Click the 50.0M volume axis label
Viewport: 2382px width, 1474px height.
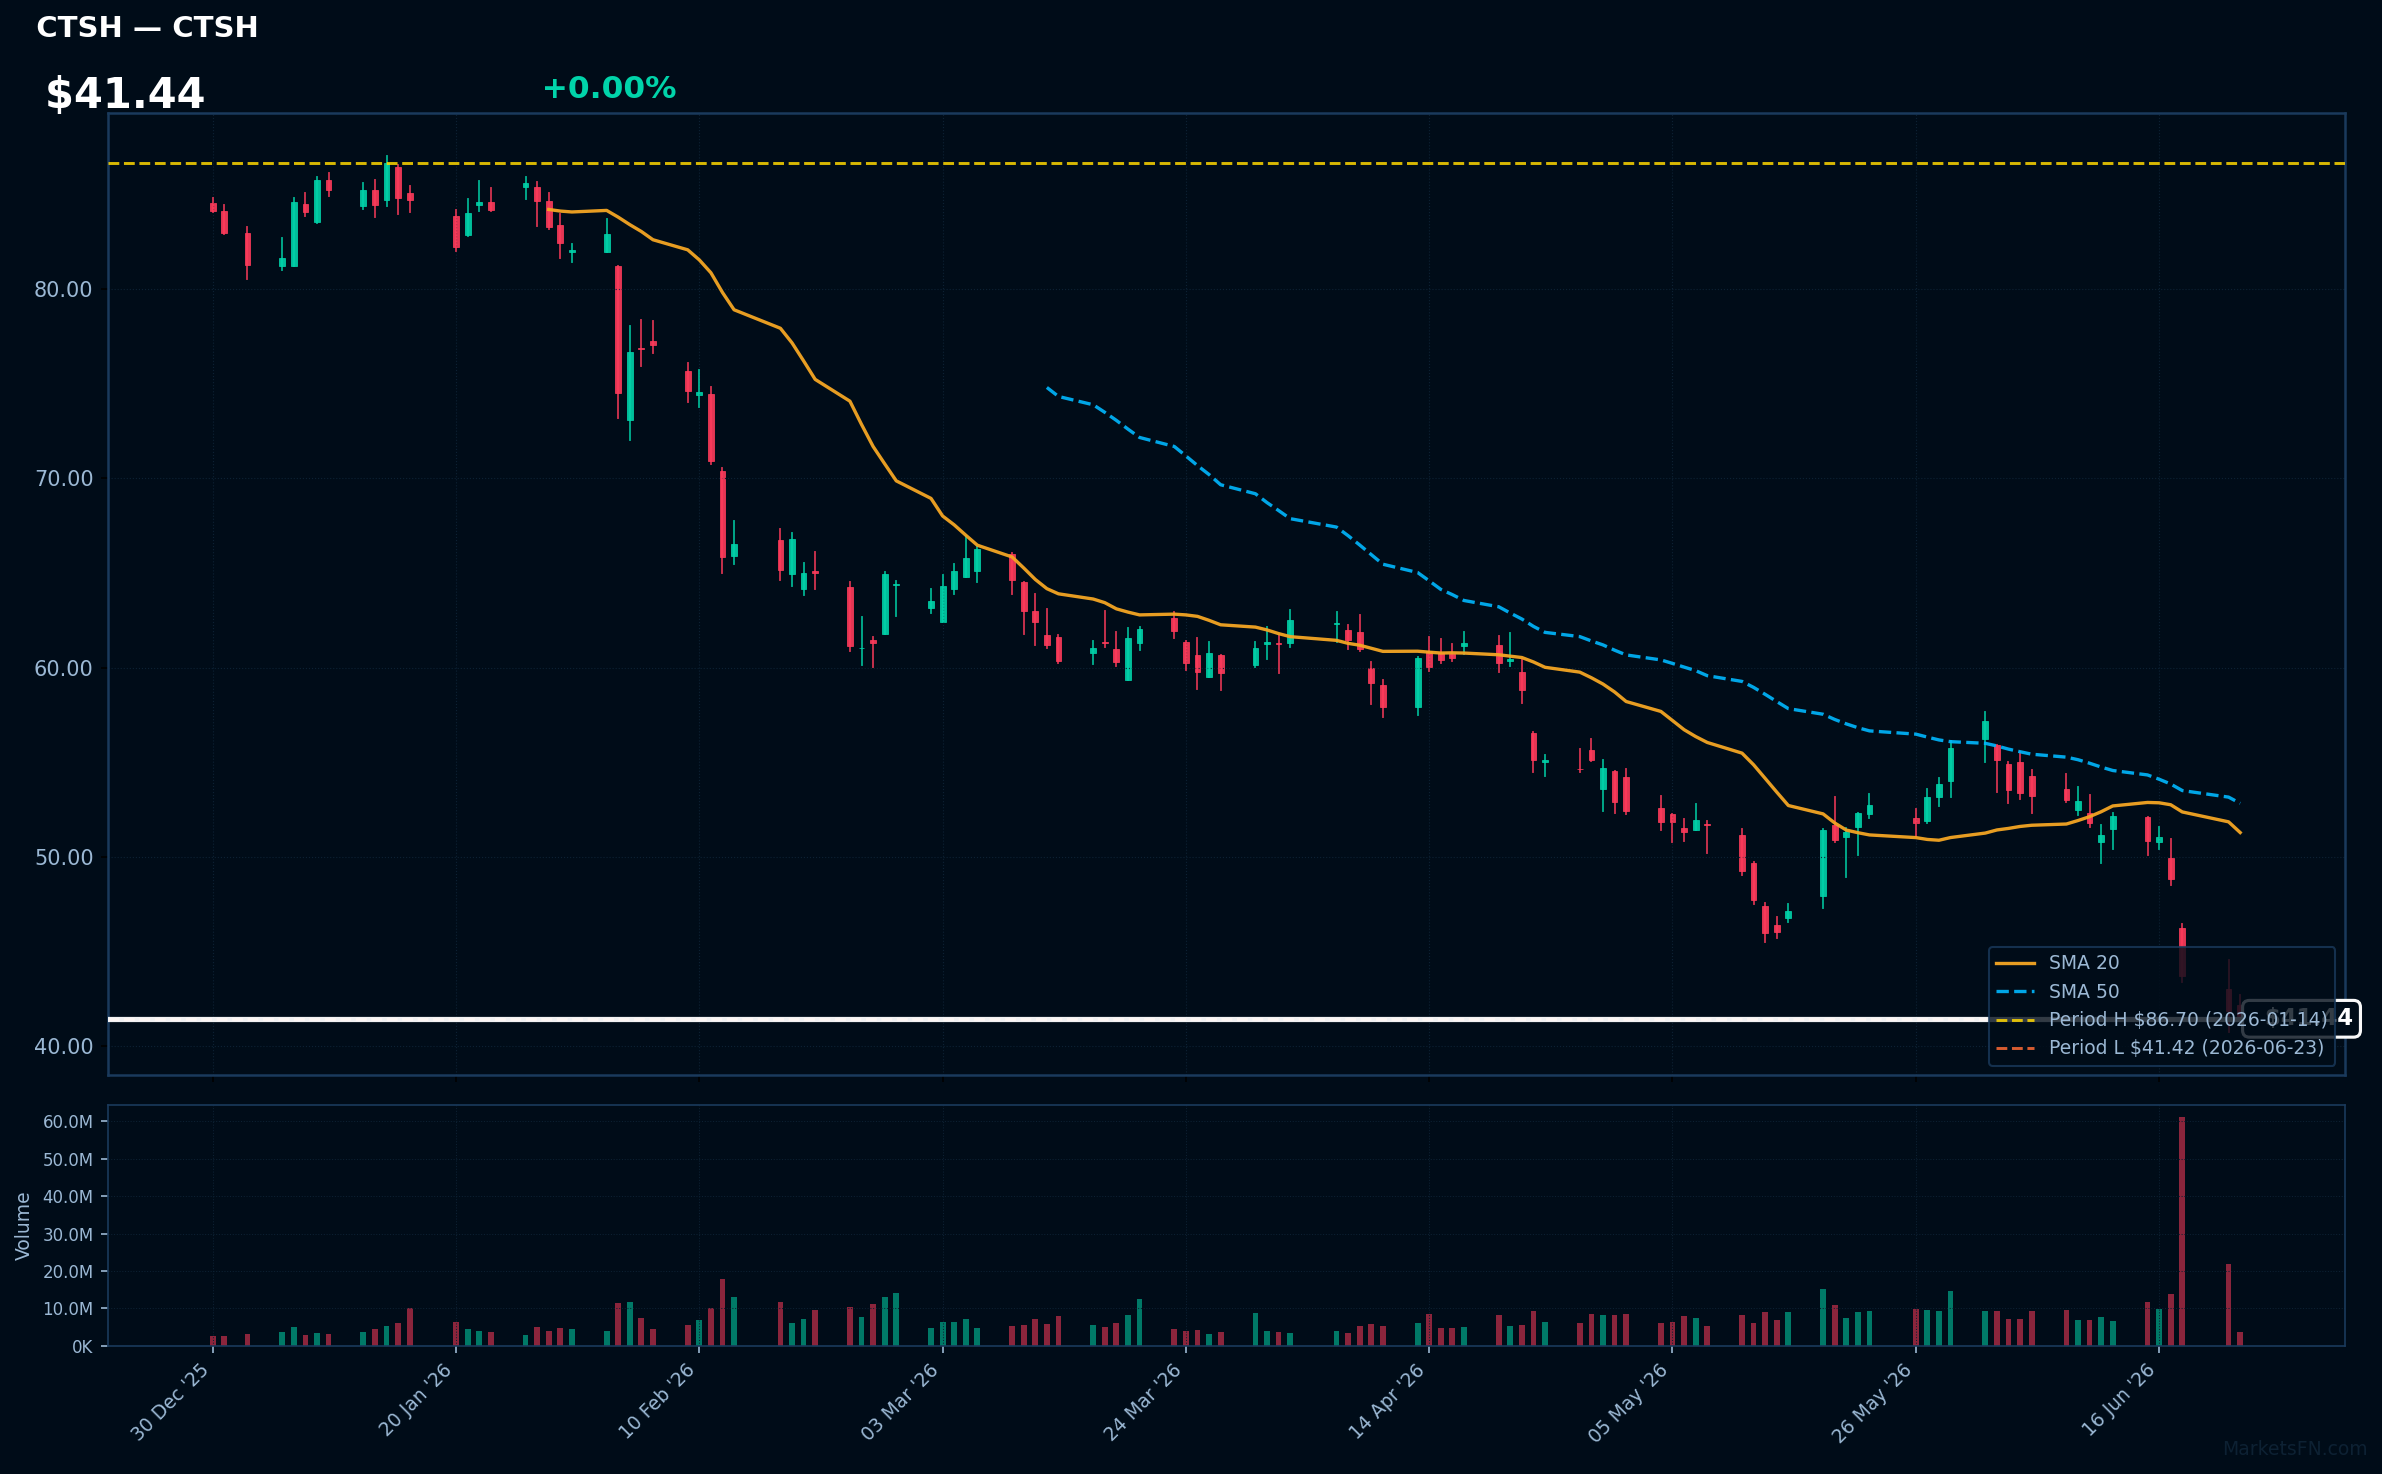[x=68, y=1160]
